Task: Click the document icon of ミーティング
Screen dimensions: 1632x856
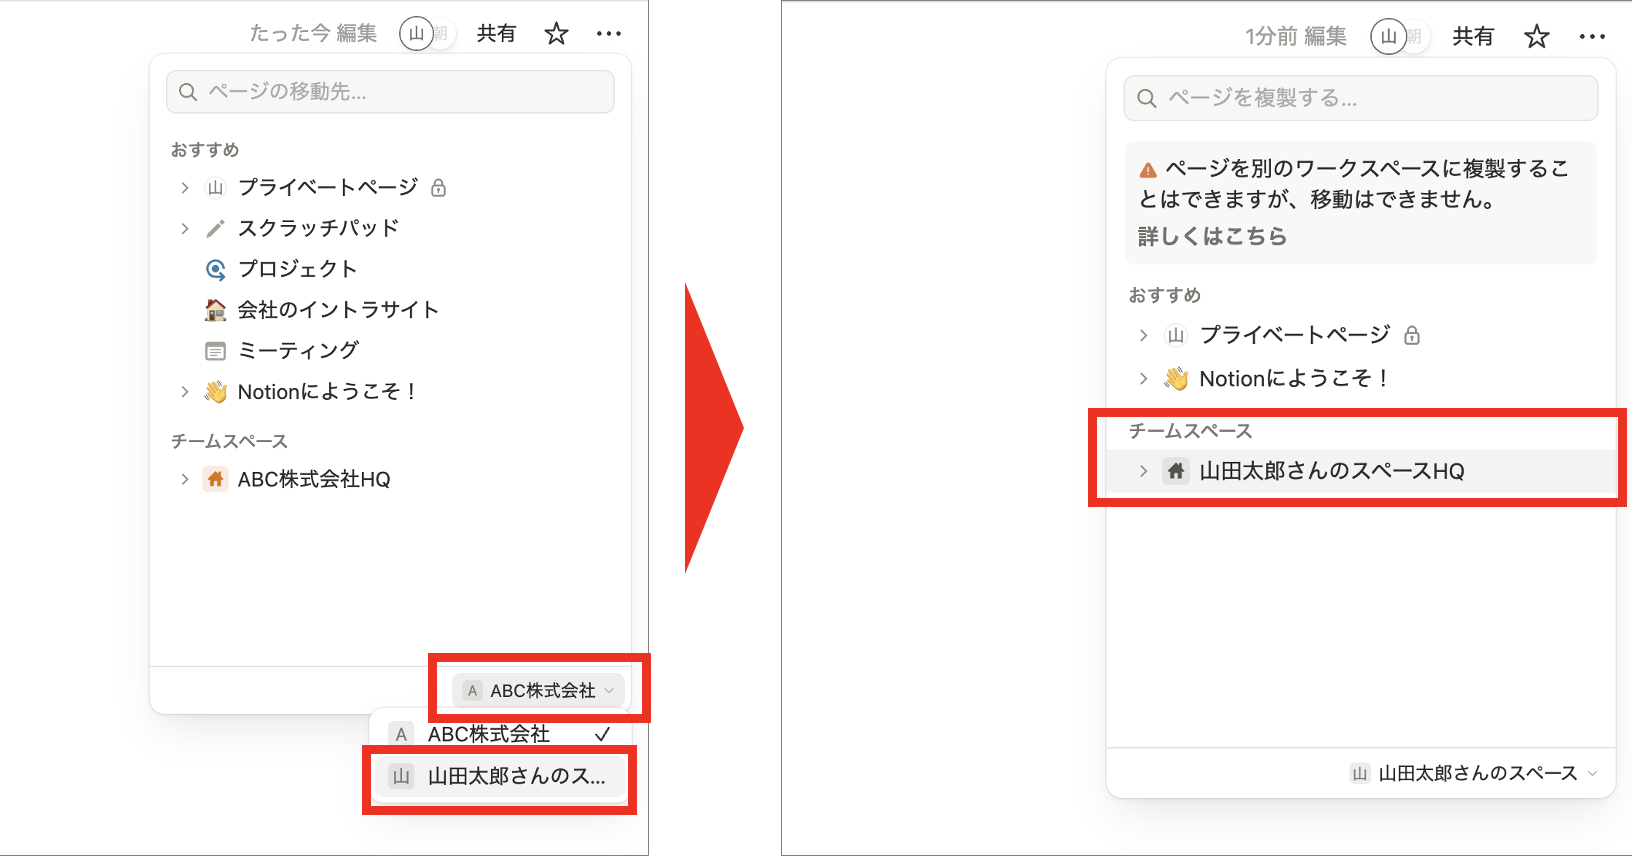Action: [x=215, y=352]
